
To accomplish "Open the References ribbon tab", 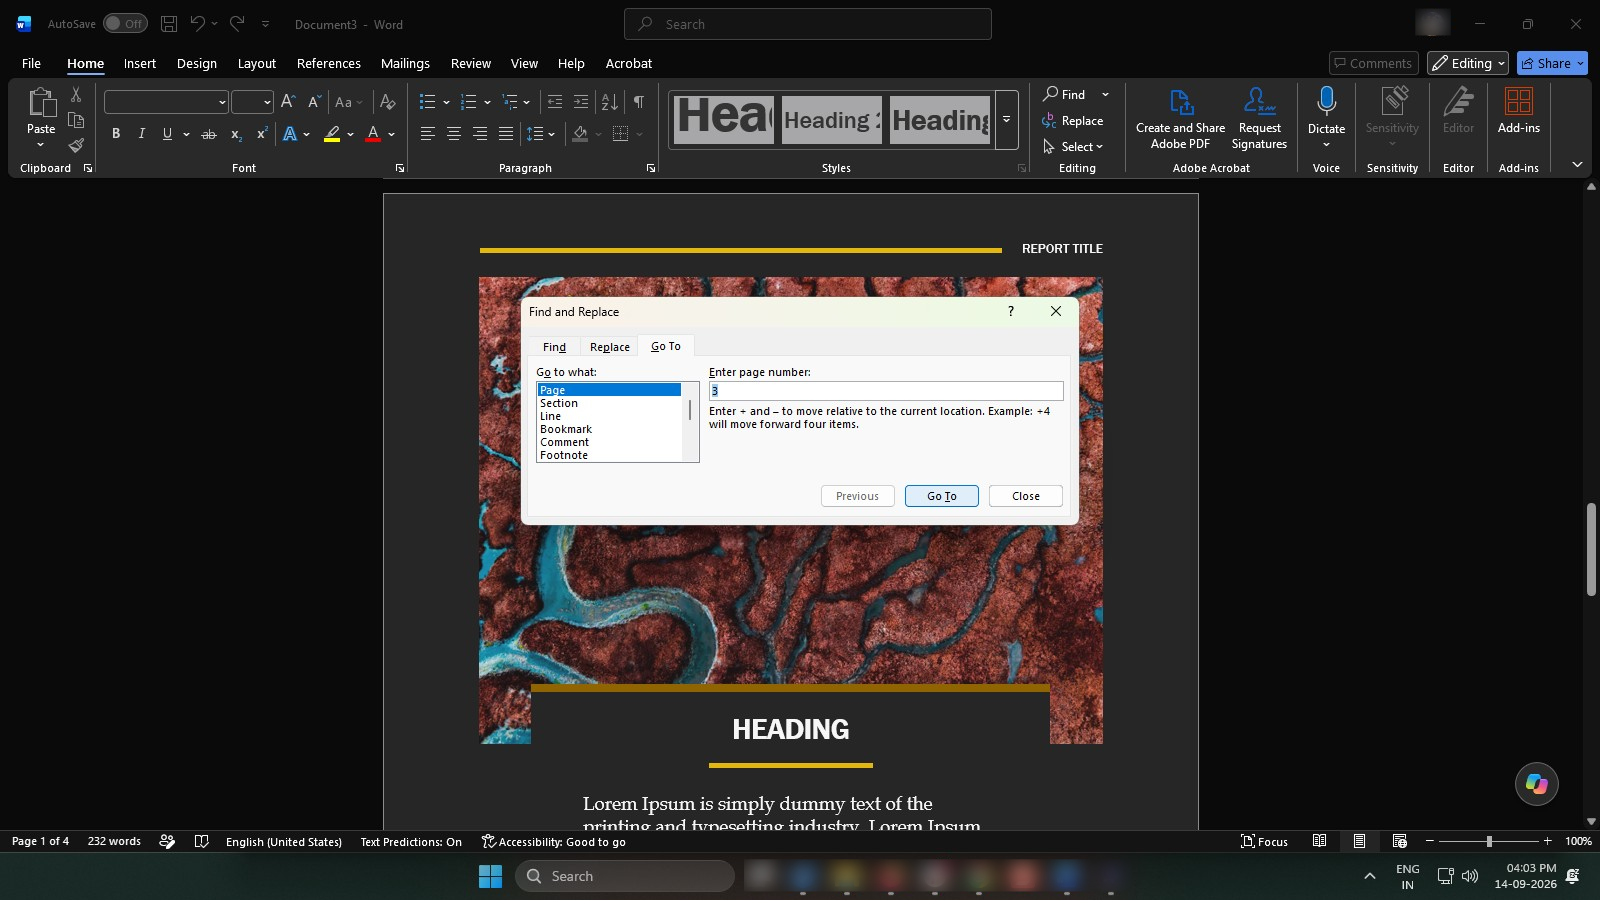I will point(329,63).
